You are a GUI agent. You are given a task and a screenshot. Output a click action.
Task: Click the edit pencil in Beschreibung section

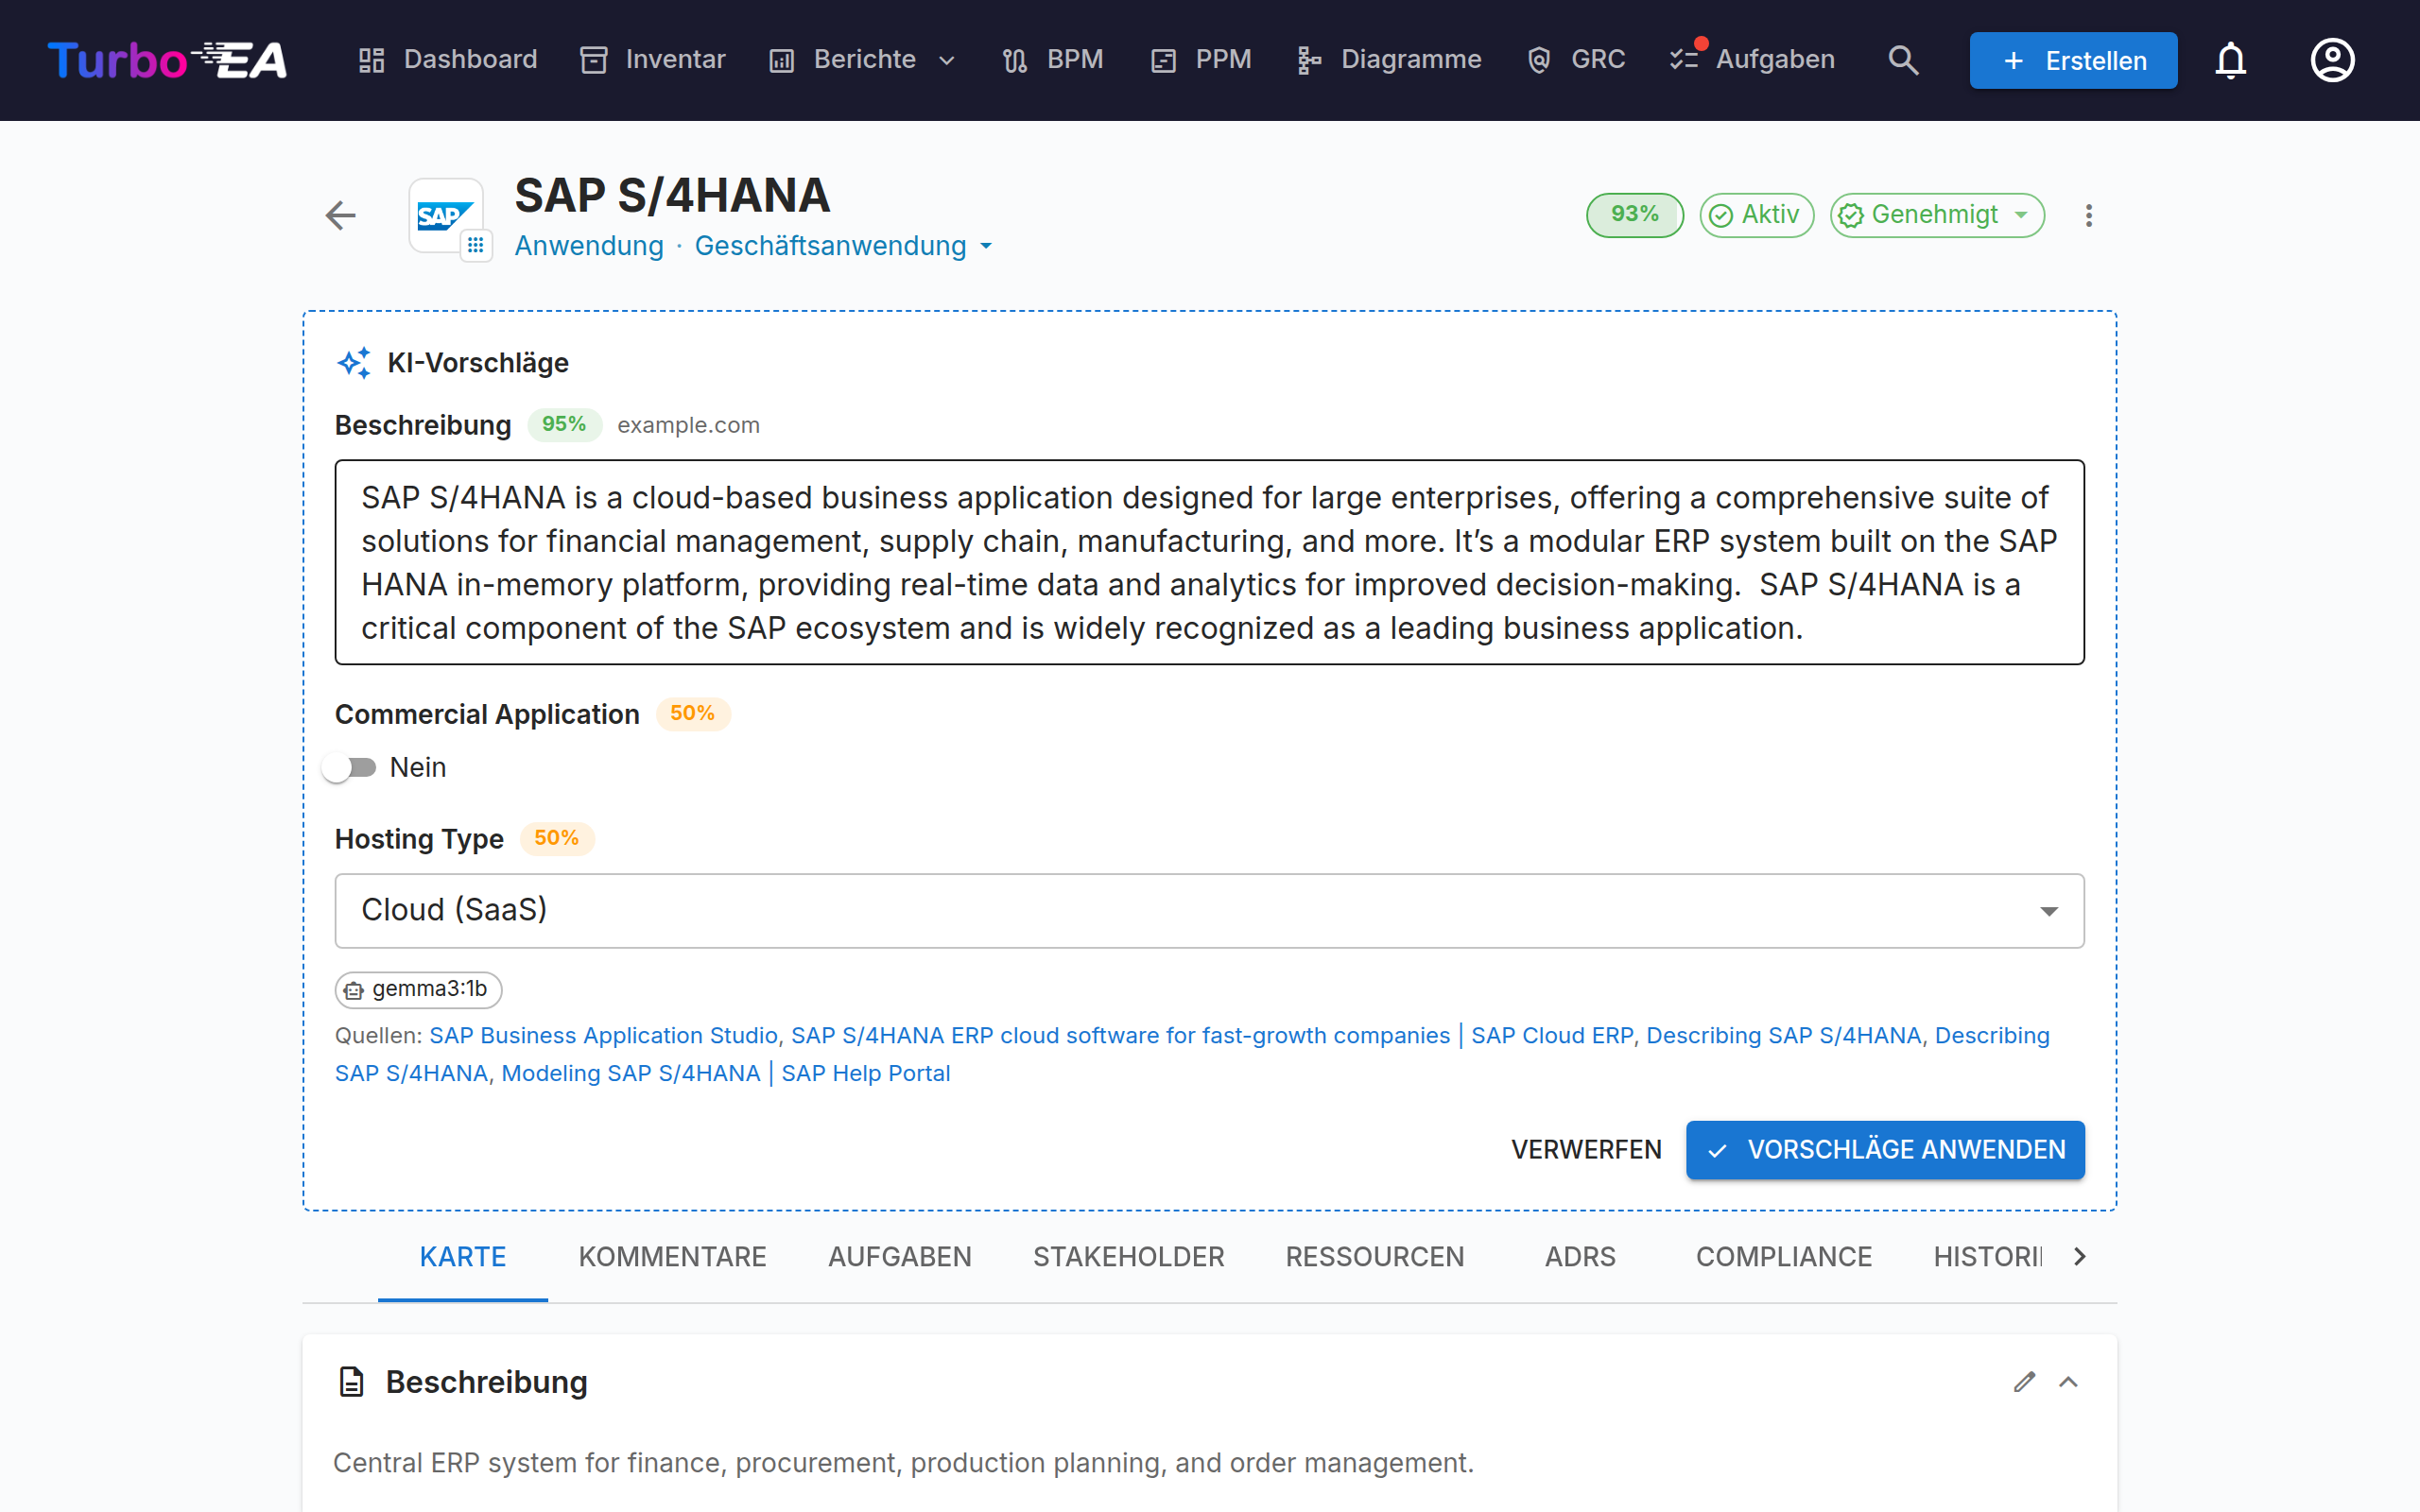pyautogui.click(x=2024, y=1381)
